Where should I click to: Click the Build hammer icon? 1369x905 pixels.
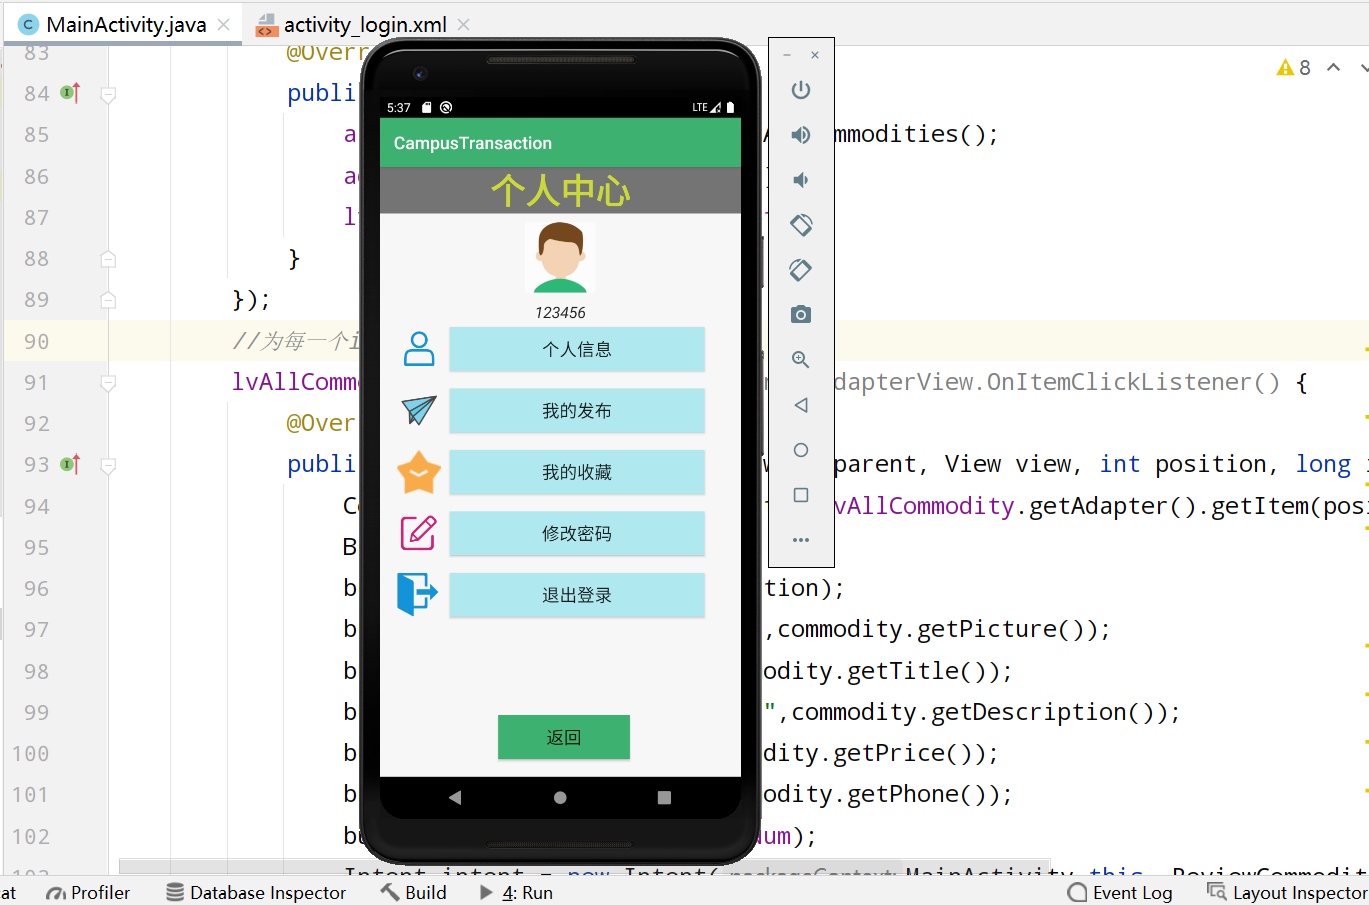pos(390,892)
